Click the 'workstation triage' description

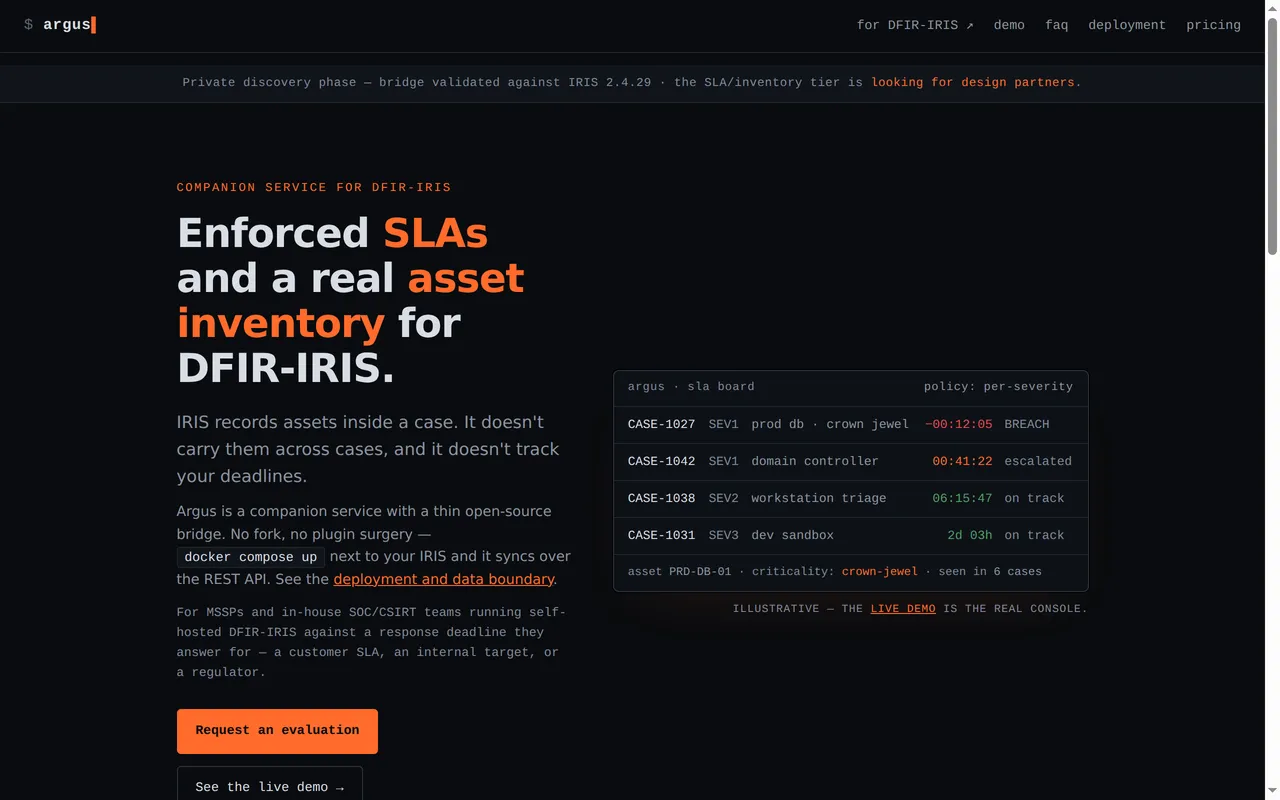[x=819, y=498]
